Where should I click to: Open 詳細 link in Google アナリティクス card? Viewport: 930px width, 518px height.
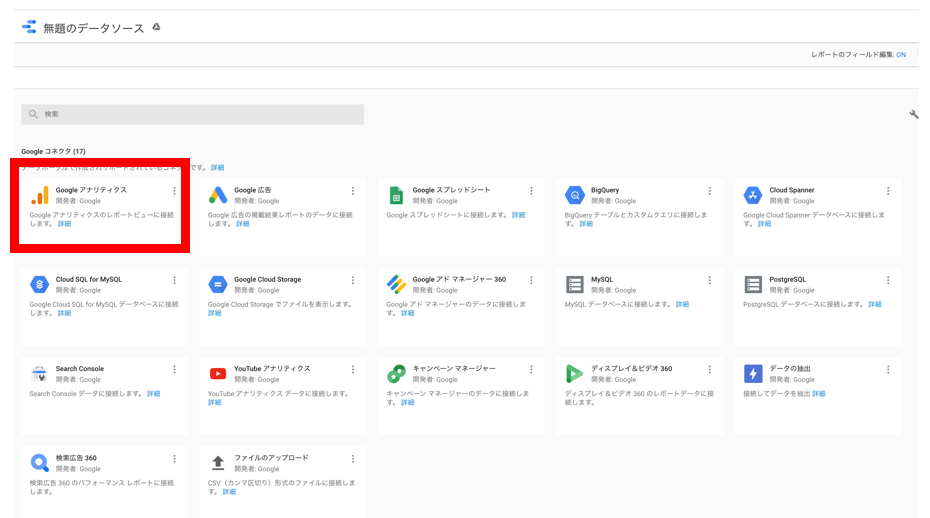64,224
